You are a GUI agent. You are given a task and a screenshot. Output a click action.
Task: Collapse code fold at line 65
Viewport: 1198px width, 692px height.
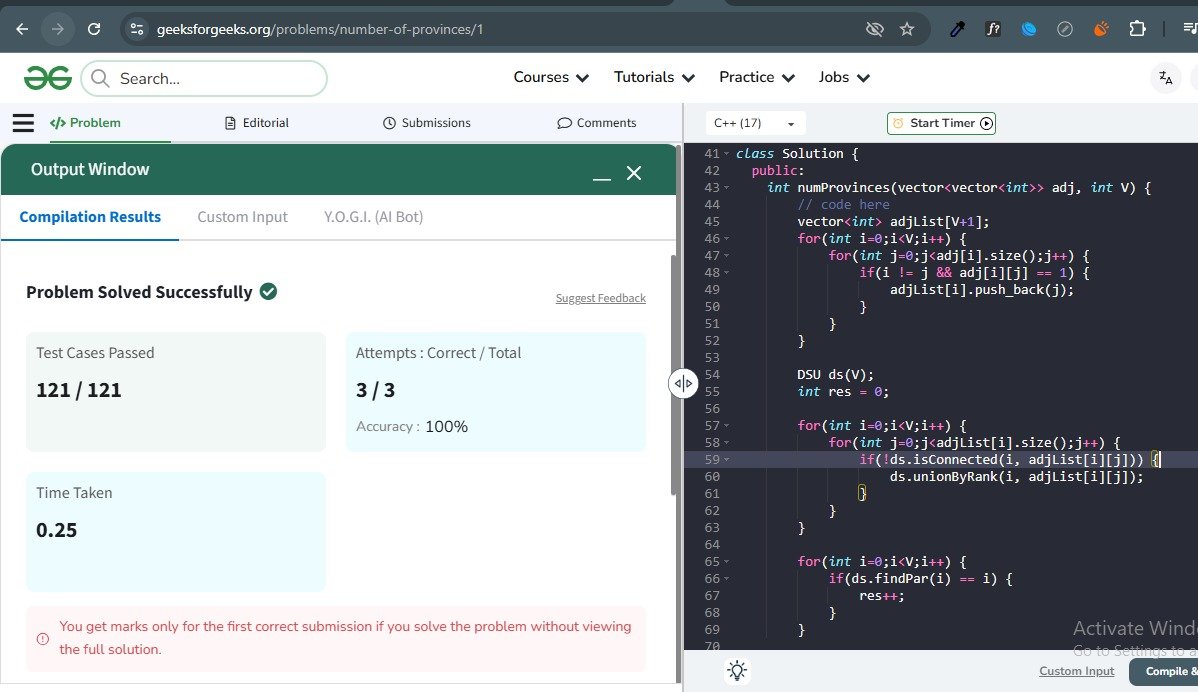[x=727, y=561]
